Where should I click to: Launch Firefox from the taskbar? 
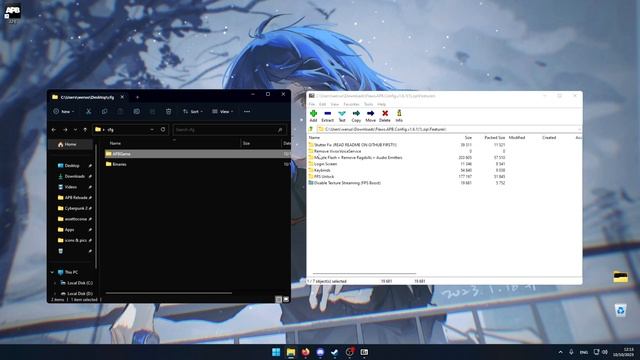click(305, 352)
